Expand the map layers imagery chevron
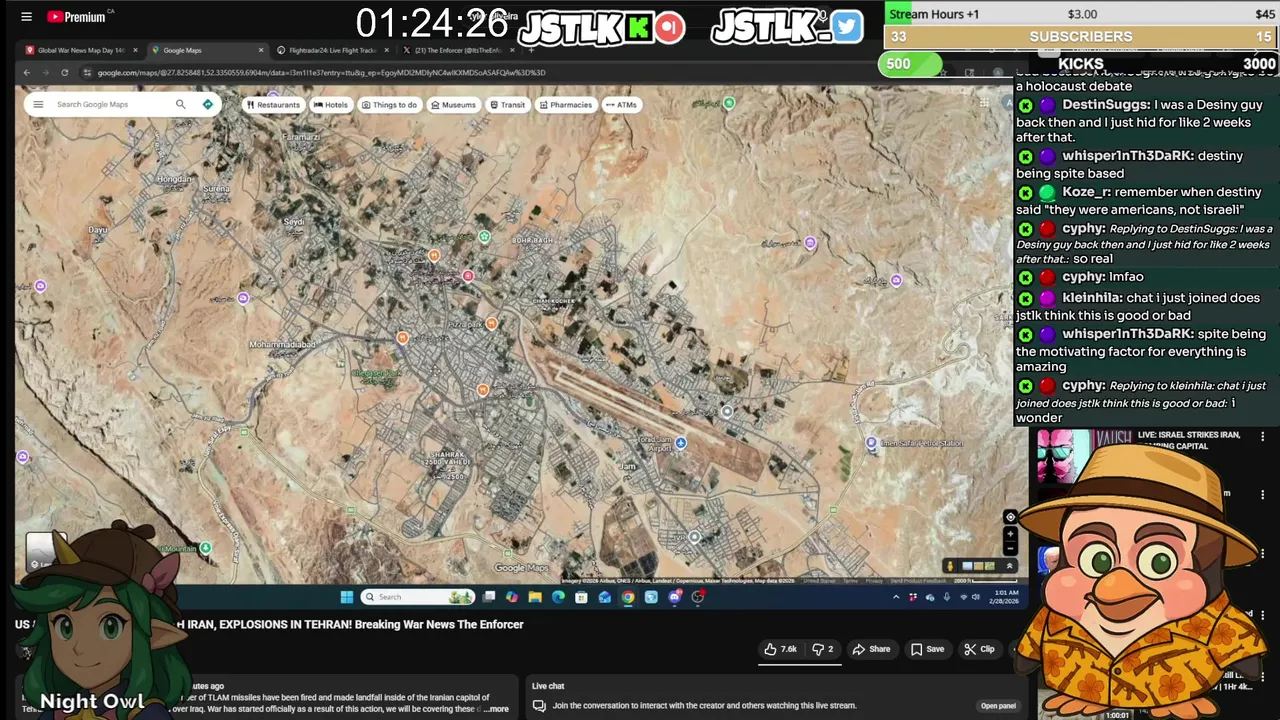The image size is (1280, 720). tap(1008, 566)
